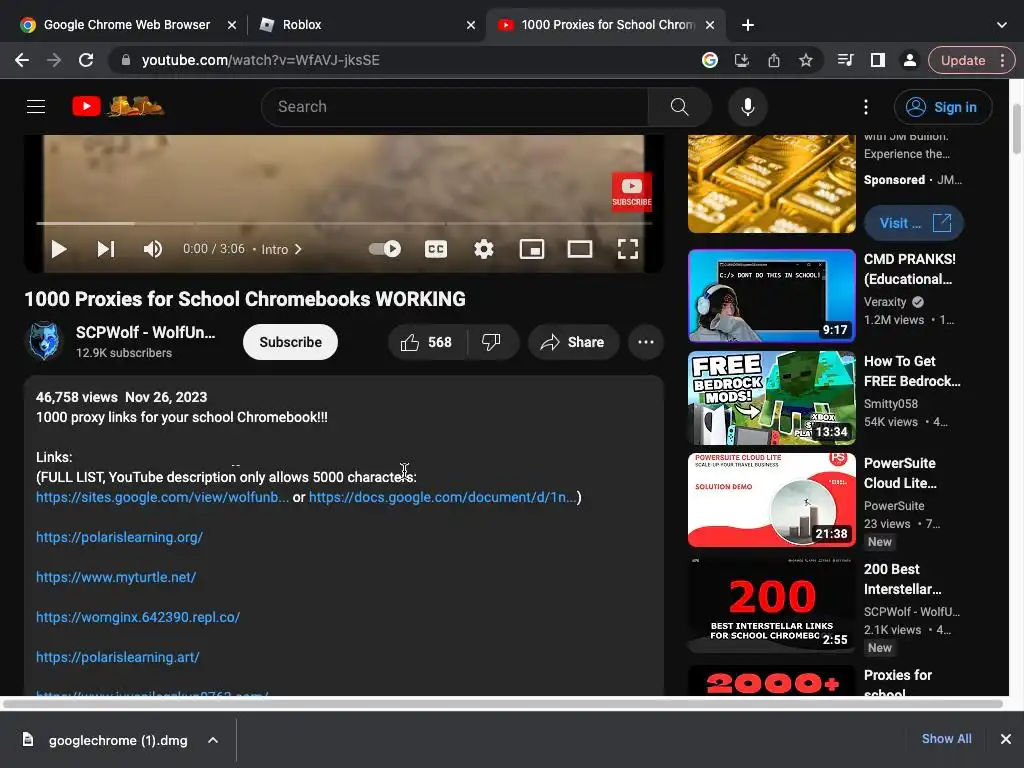The height and width of the screenshot is (768, 1024).
Task: Click the youtube.com address bar URL
Action: 261,60
